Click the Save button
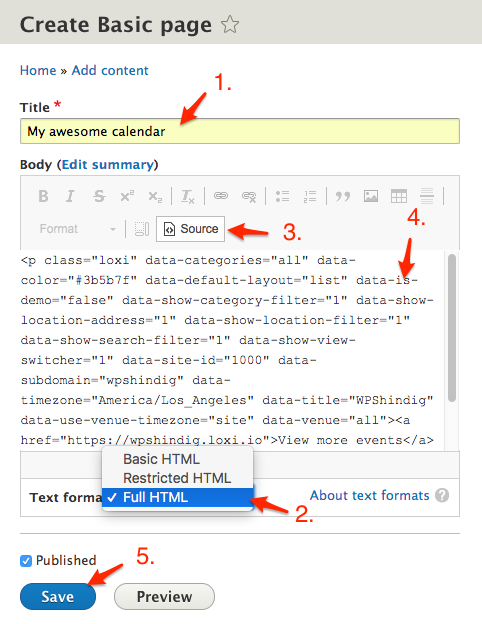The height and width of the screenshot is (624, 482). coord(58,597)
